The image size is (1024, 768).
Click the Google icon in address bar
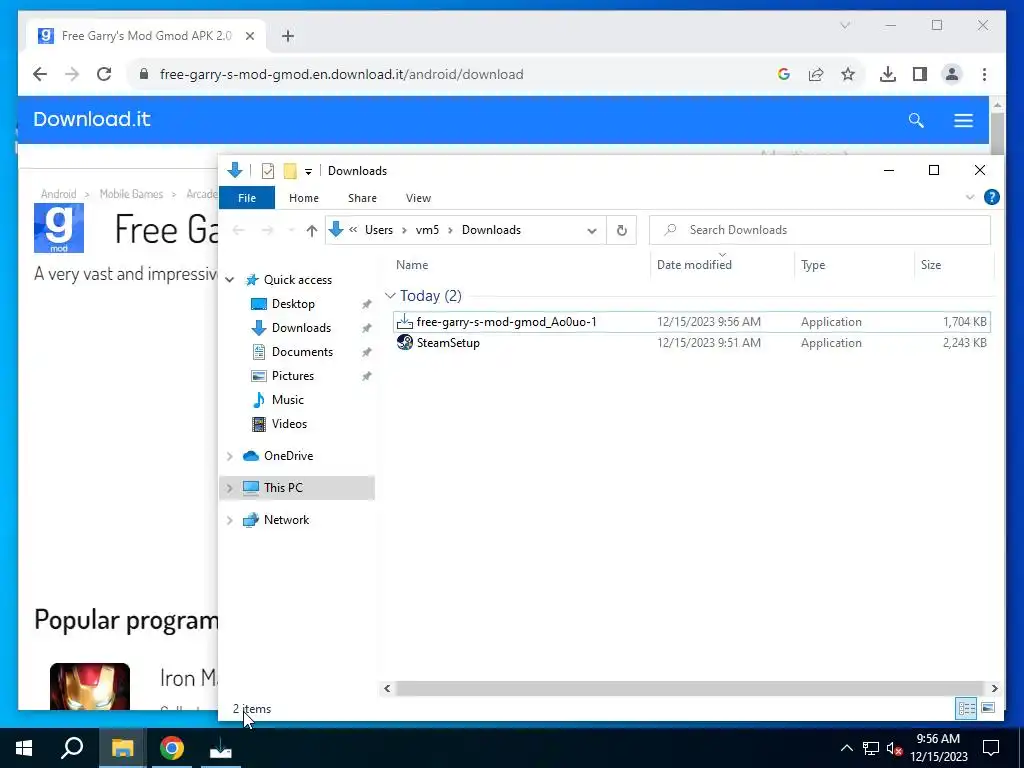point(784,74)
